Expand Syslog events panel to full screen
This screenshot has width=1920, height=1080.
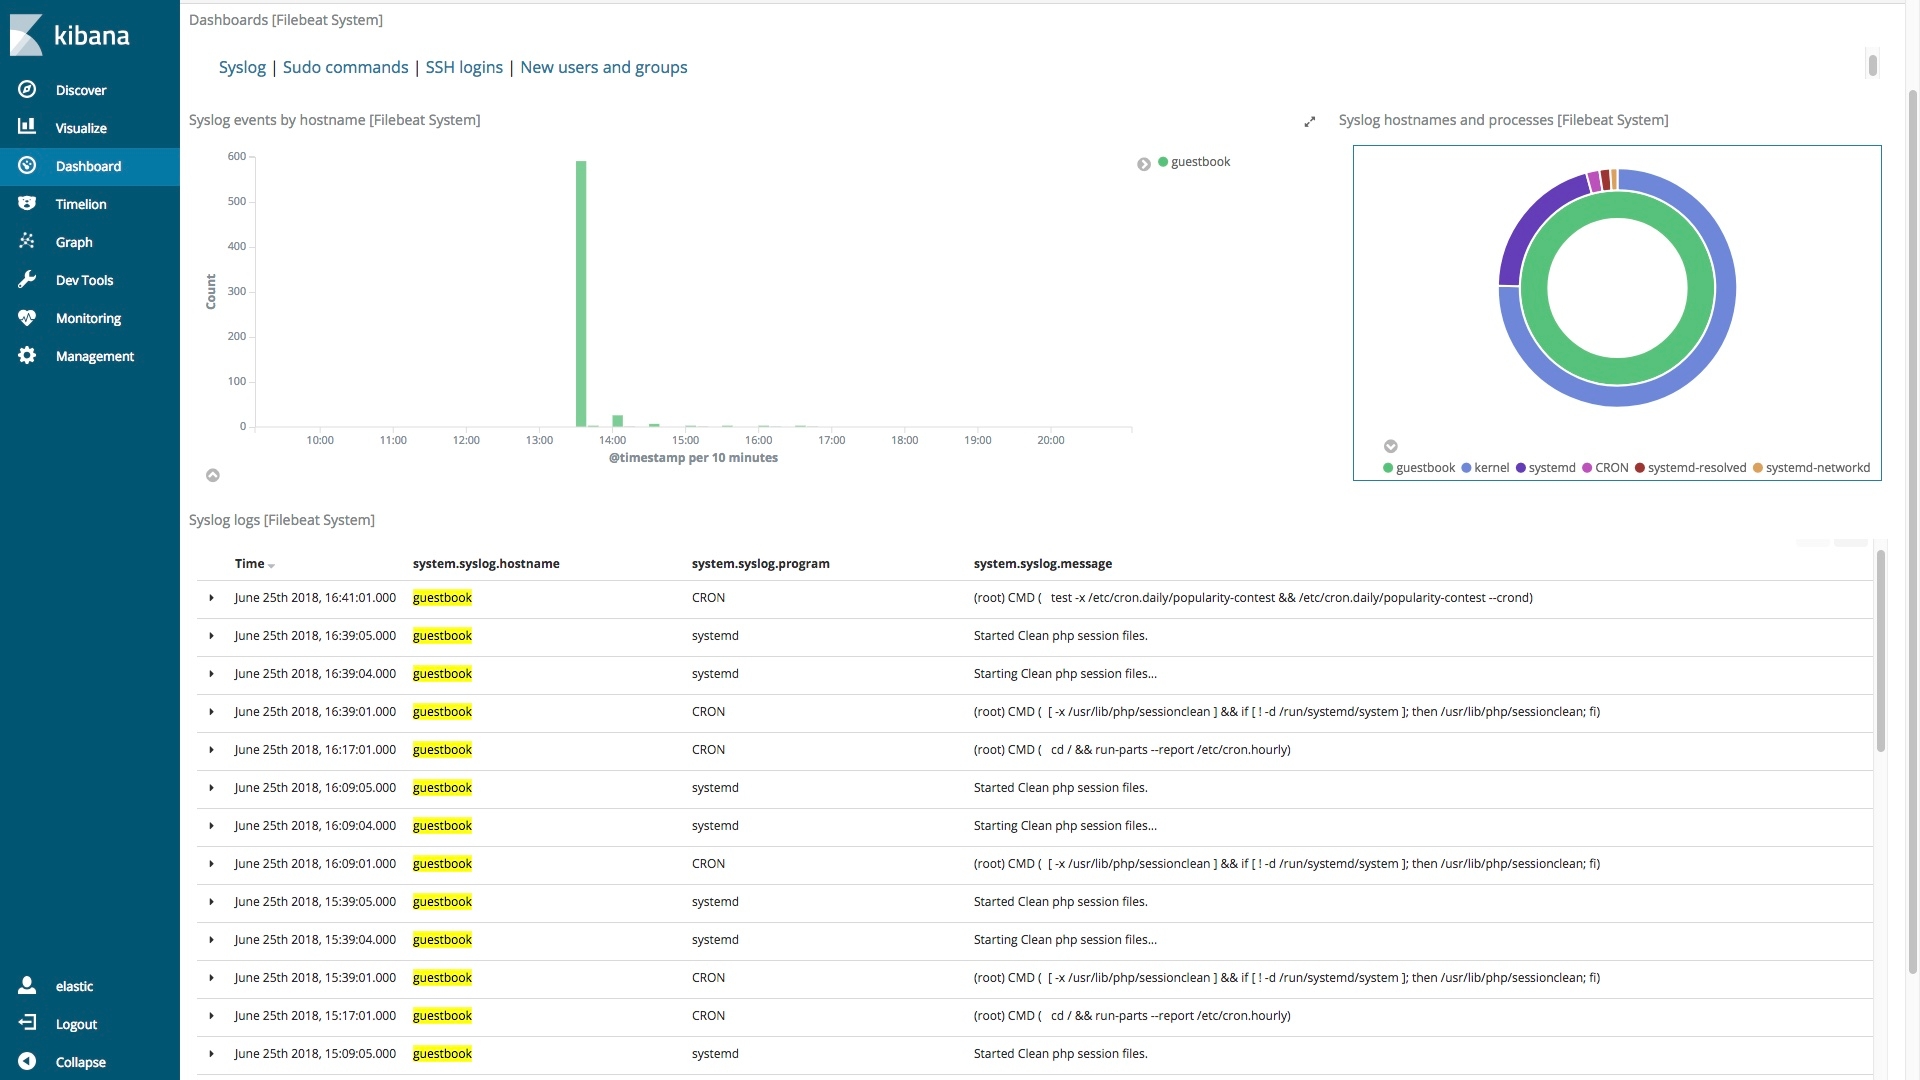(x=1310, y=122)
